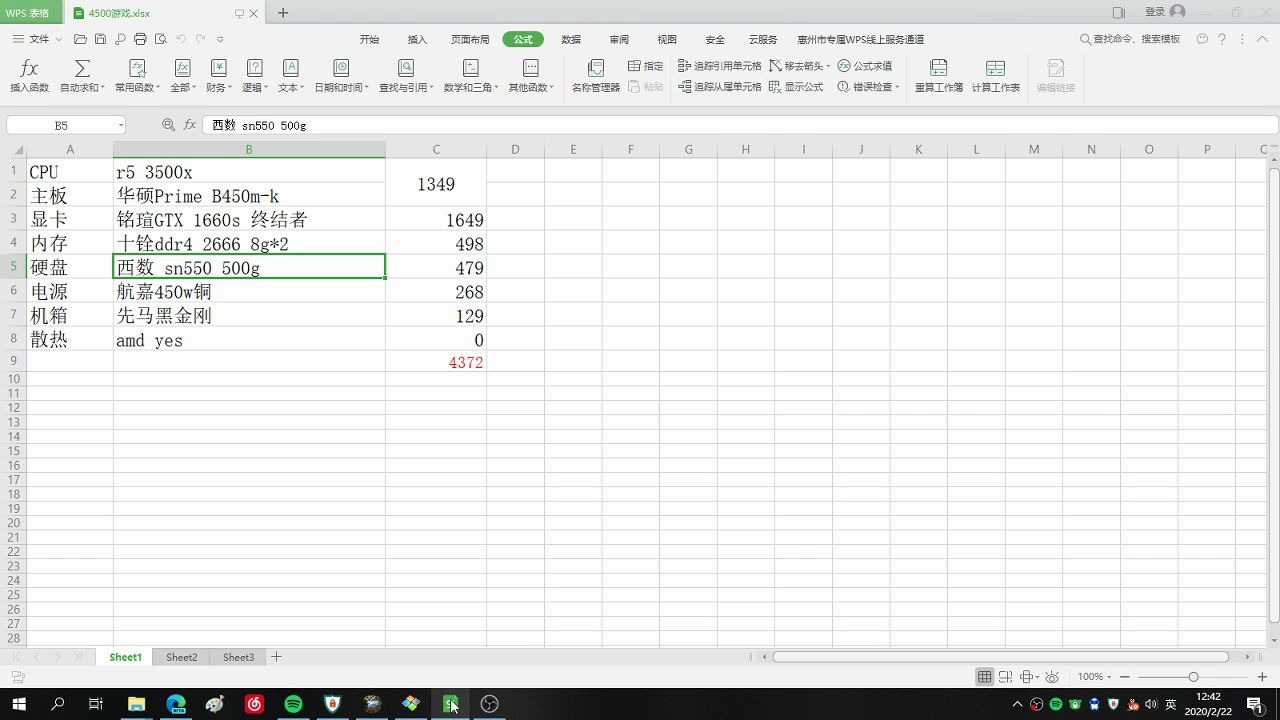Click the formula bar input field
The height and width of the screenshot is (720, 1280).
click(x=740, y=125)
